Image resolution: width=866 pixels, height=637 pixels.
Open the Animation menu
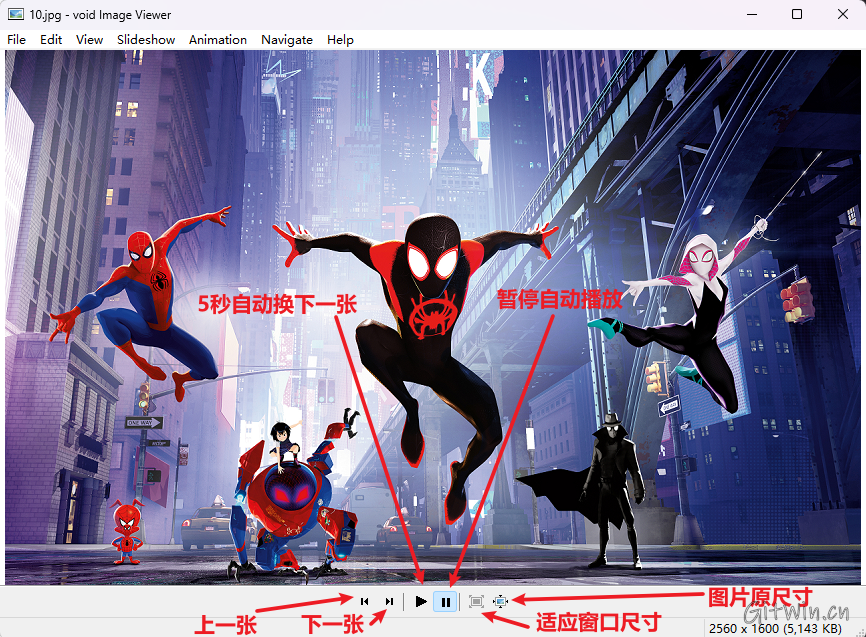point(217,39)
